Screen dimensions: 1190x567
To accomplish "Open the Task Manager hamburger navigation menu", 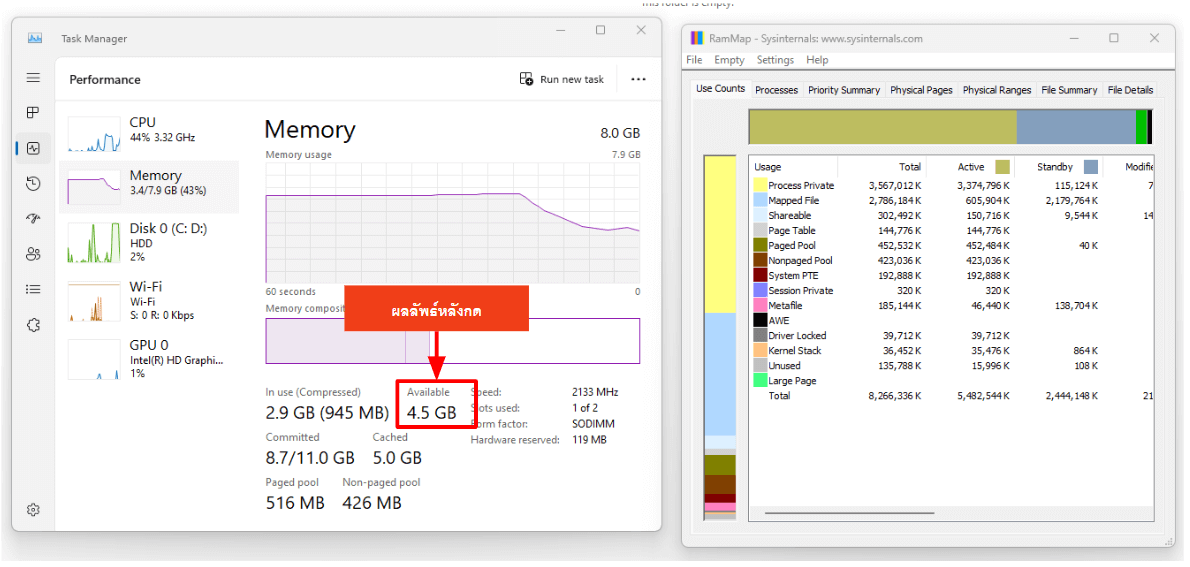I will click(x=33, y=77).
